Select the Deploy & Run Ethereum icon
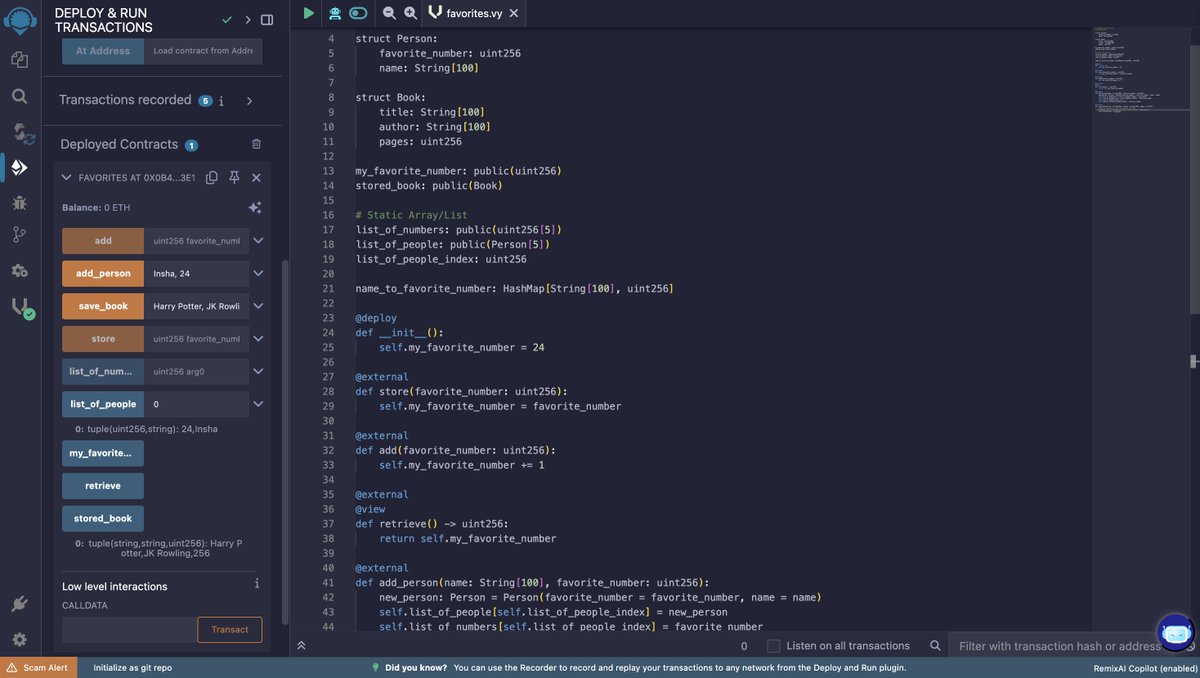 click(20, 167)
